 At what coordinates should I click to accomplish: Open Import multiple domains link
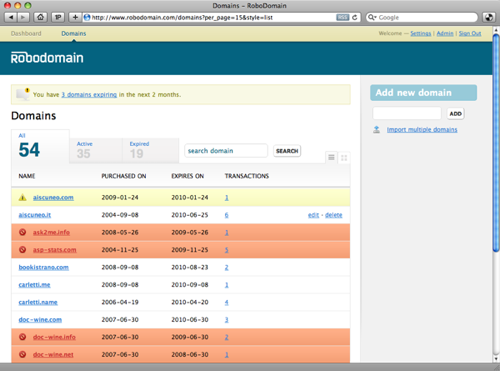click(x=422, y=130)
